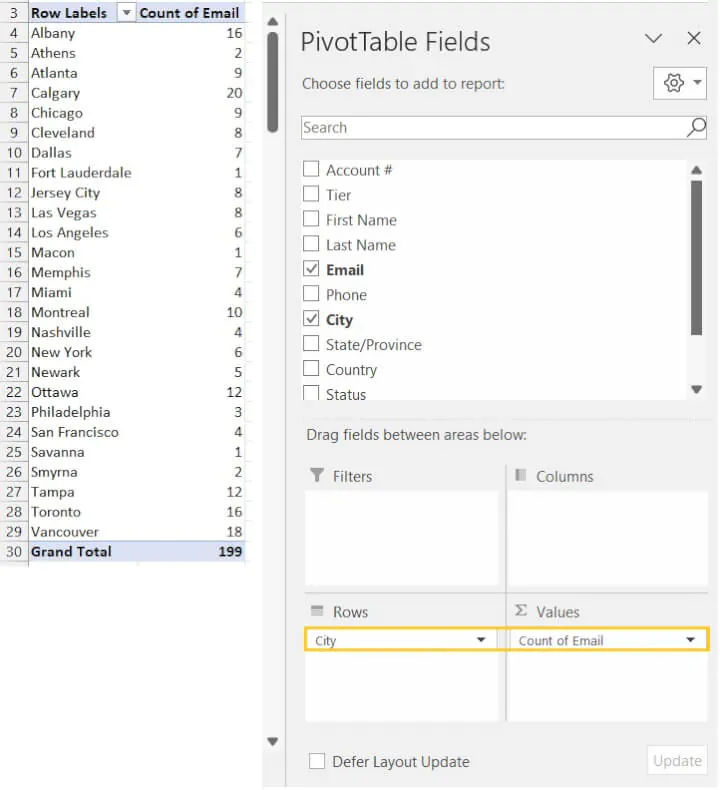Check the First Name field

click(x=311, y=219)
